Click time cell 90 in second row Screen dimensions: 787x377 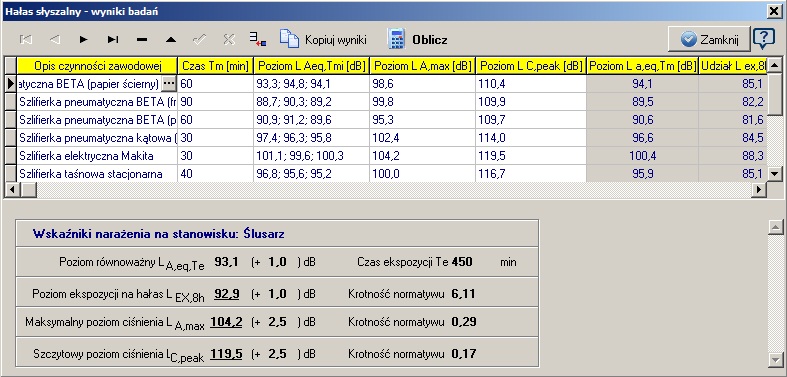[x=215, y=102]
